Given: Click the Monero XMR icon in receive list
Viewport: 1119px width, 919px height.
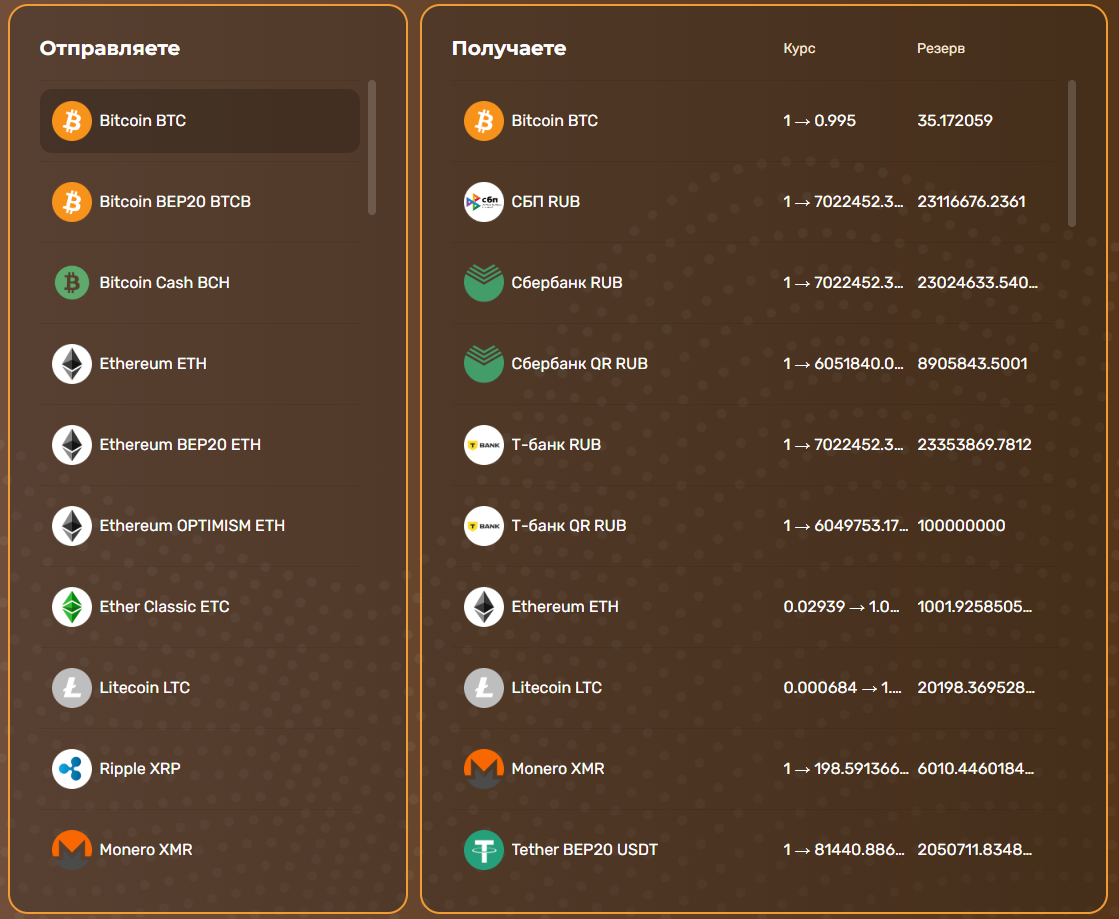Looking at the screenshot, I should pos(484,768).
